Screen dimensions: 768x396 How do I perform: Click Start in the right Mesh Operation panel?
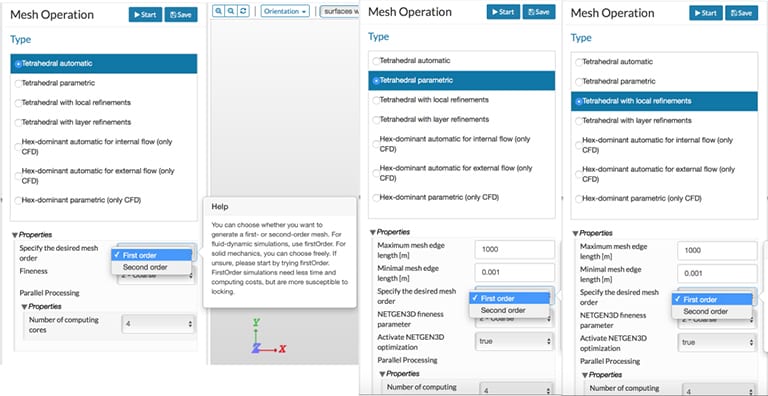coord(706,13)
